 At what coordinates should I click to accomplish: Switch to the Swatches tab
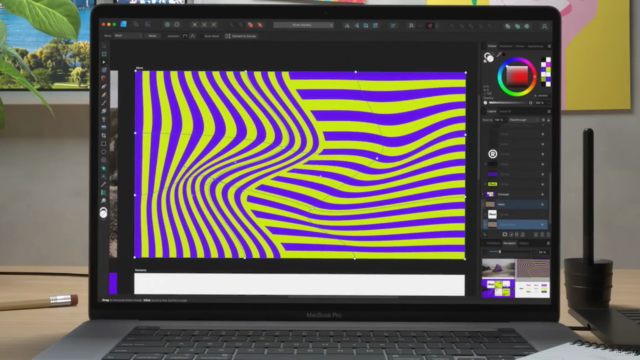point(506,46)
